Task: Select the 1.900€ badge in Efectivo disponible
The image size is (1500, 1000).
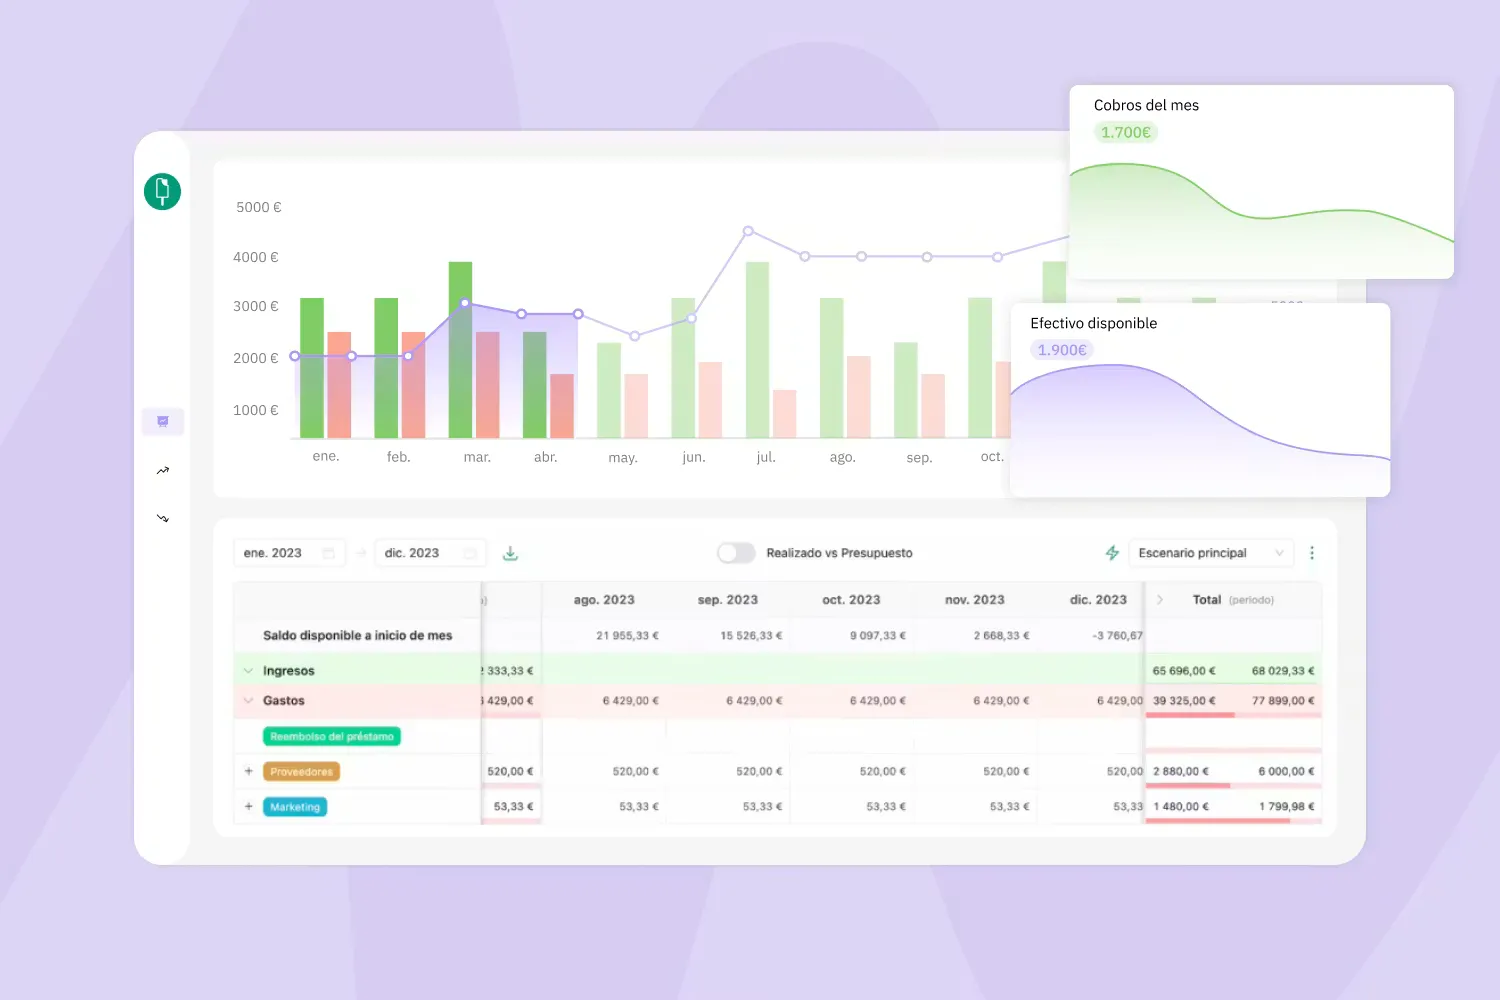Action: tap(1062, 350)
